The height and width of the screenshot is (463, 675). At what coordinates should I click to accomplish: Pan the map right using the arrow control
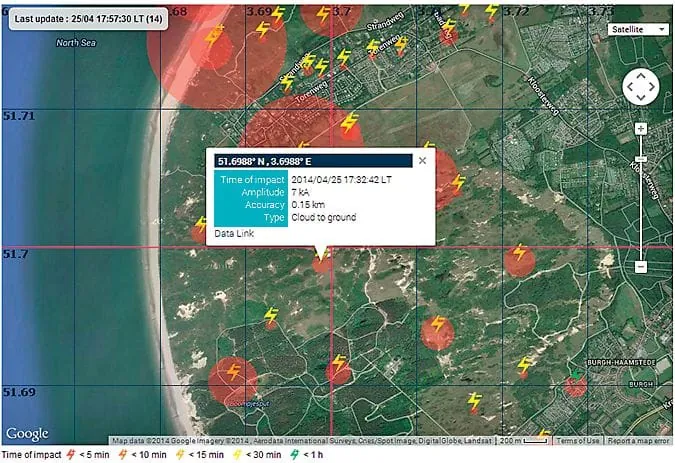point(652,88)
